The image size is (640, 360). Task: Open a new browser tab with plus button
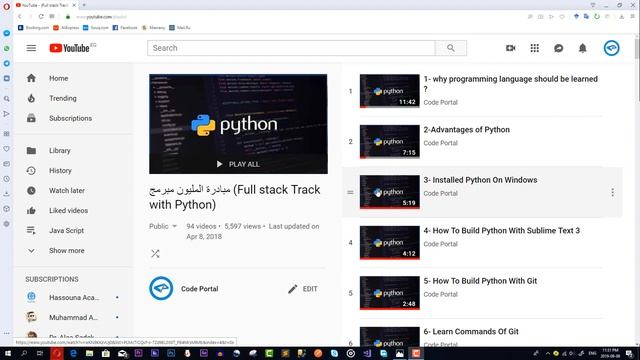84,5
